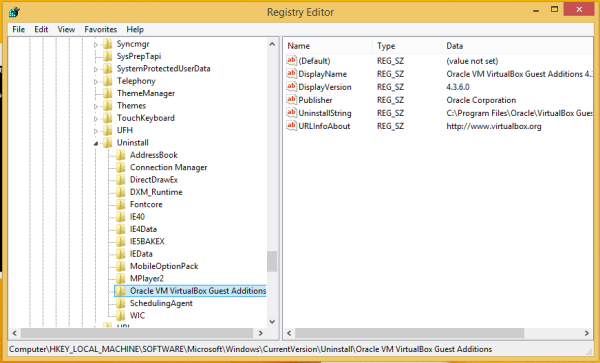Click the MPlayer2 folder icon

click(121, 278)
